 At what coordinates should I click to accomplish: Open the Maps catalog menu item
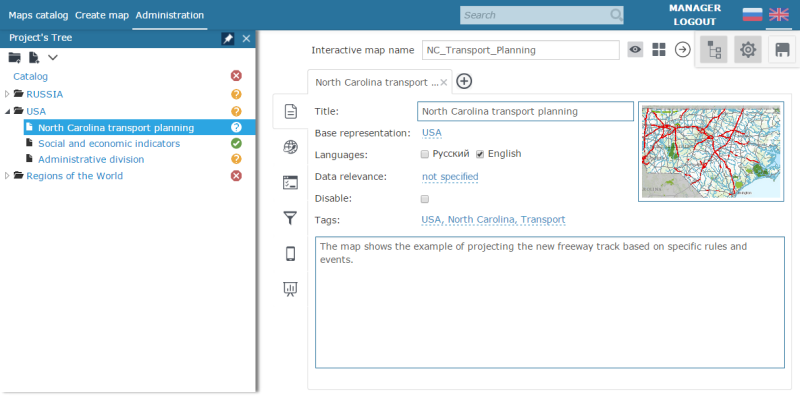(38, 15)
